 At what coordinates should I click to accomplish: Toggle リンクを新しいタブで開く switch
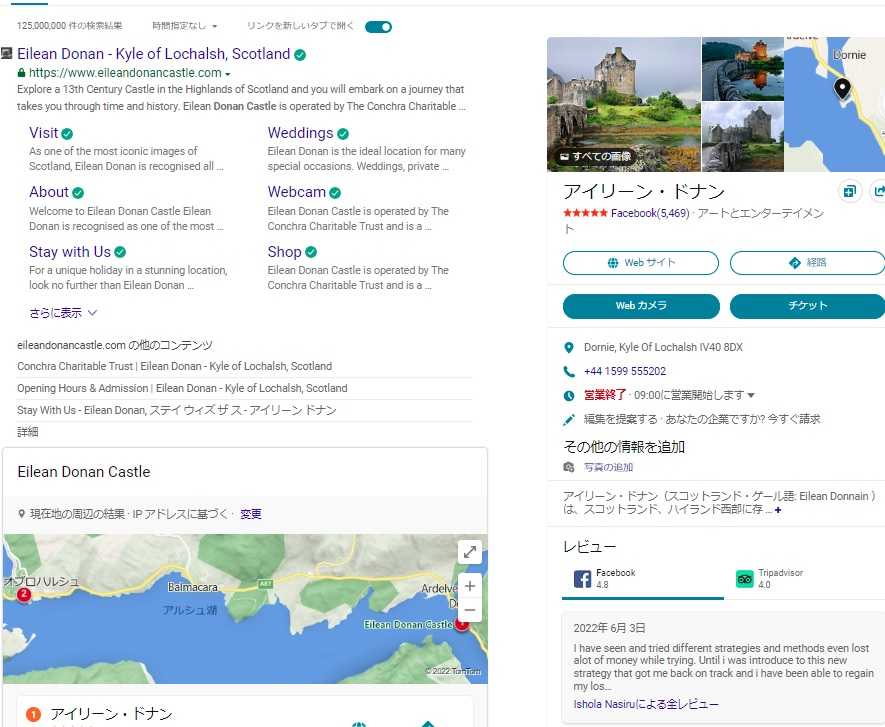[x=378, y=26]
